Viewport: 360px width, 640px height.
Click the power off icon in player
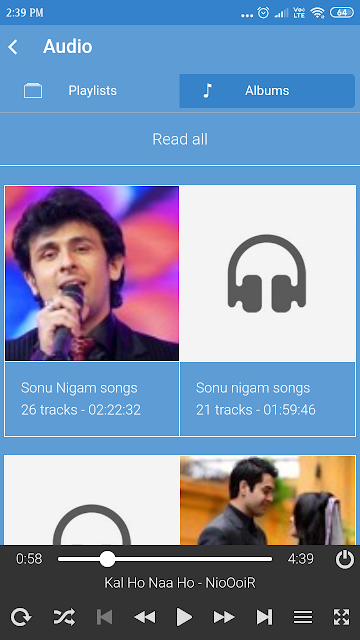[345, 559]
